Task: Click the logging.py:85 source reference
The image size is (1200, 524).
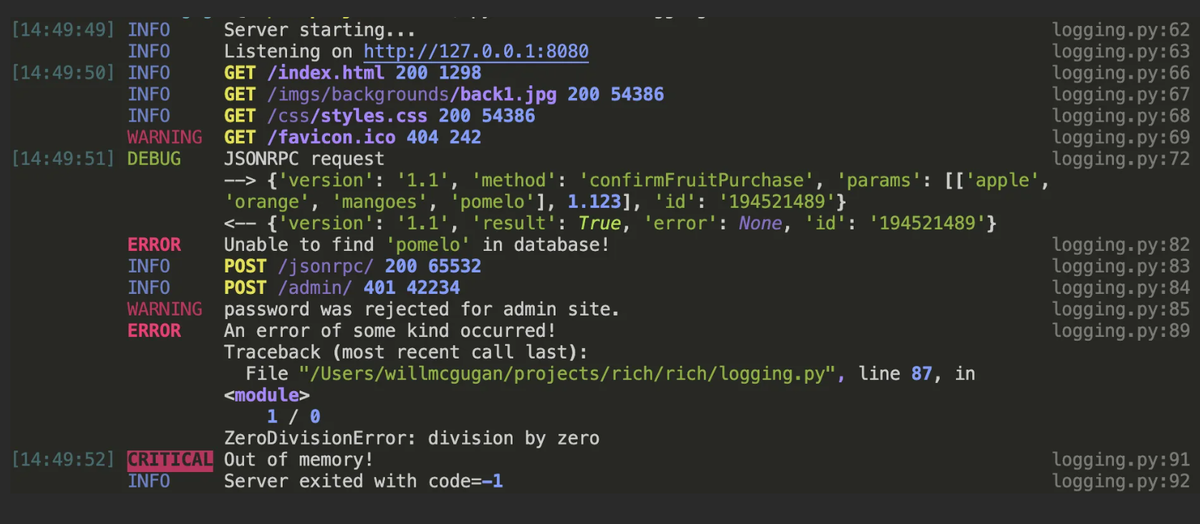Action: pyautogui.click(x=1122, y=309)
